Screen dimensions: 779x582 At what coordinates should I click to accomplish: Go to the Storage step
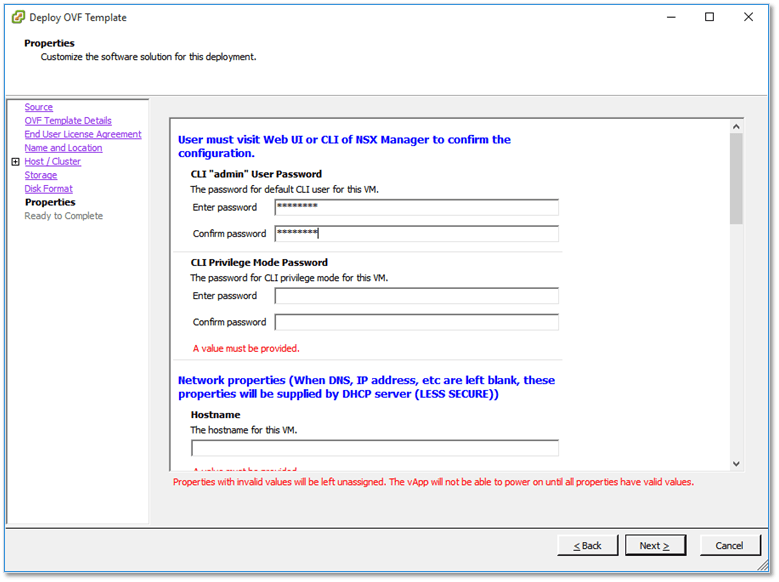(41, 175)
